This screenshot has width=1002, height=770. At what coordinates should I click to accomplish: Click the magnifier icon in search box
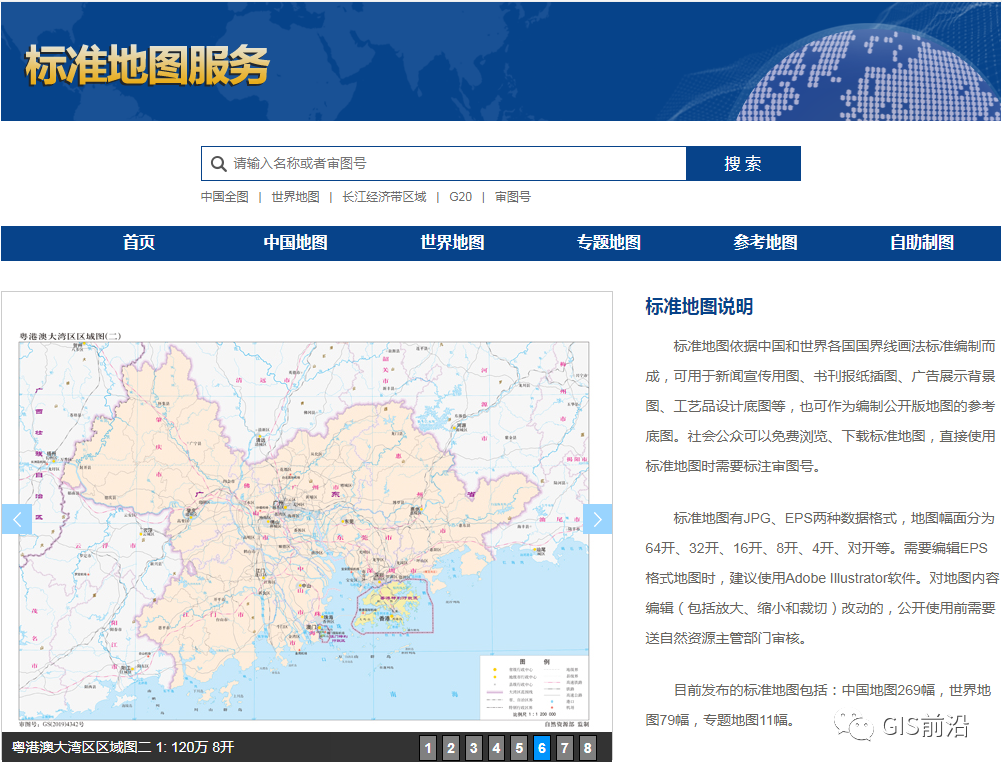[x=219, y=164]
